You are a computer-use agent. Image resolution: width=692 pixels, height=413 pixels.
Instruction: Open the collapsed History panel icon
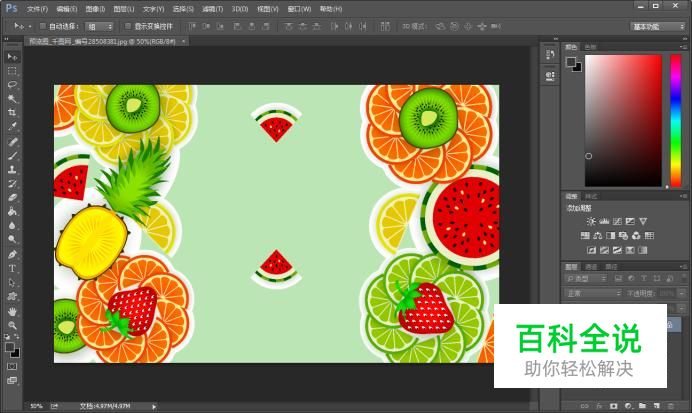550,55
